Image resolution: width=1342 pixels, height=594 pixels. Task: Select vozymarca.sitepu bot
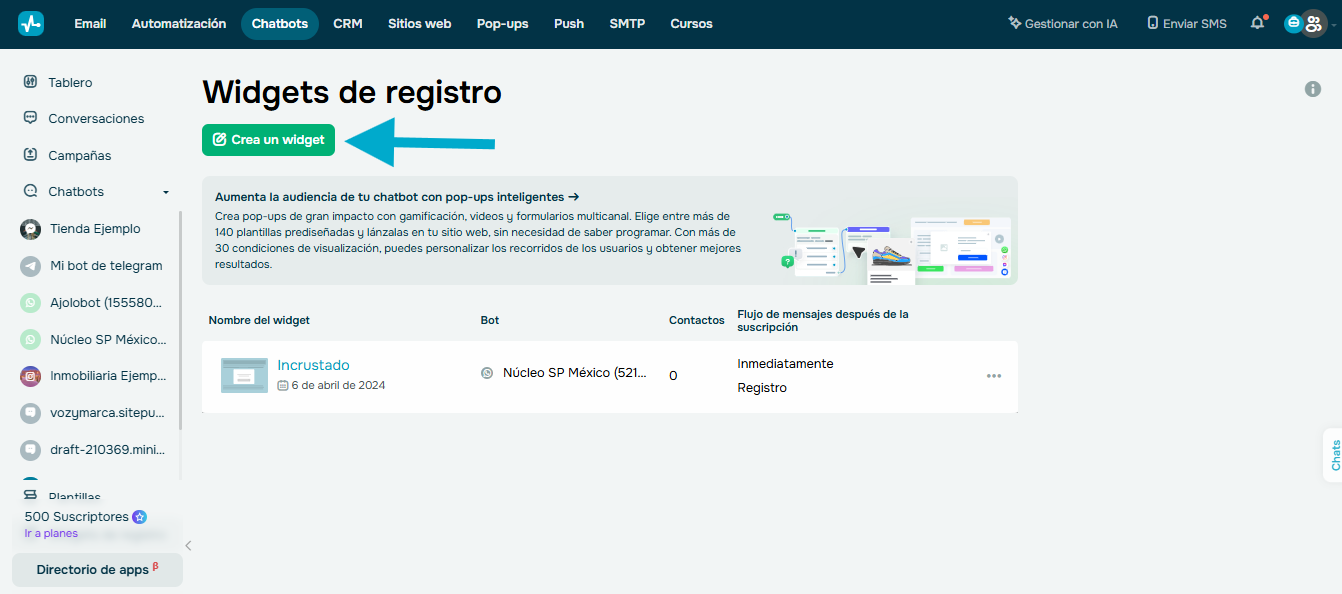point(108,413)
